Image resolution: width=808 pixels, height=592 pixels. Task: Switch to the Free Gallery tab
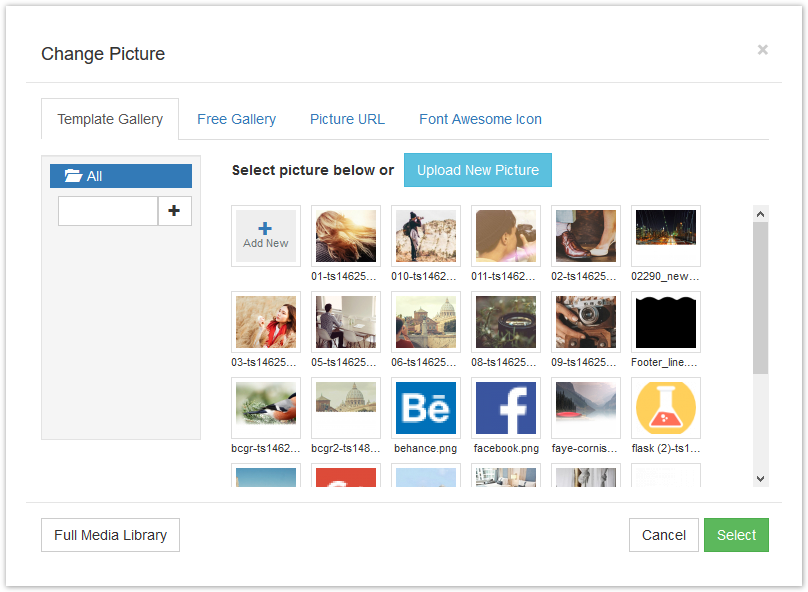coord(236,119)
